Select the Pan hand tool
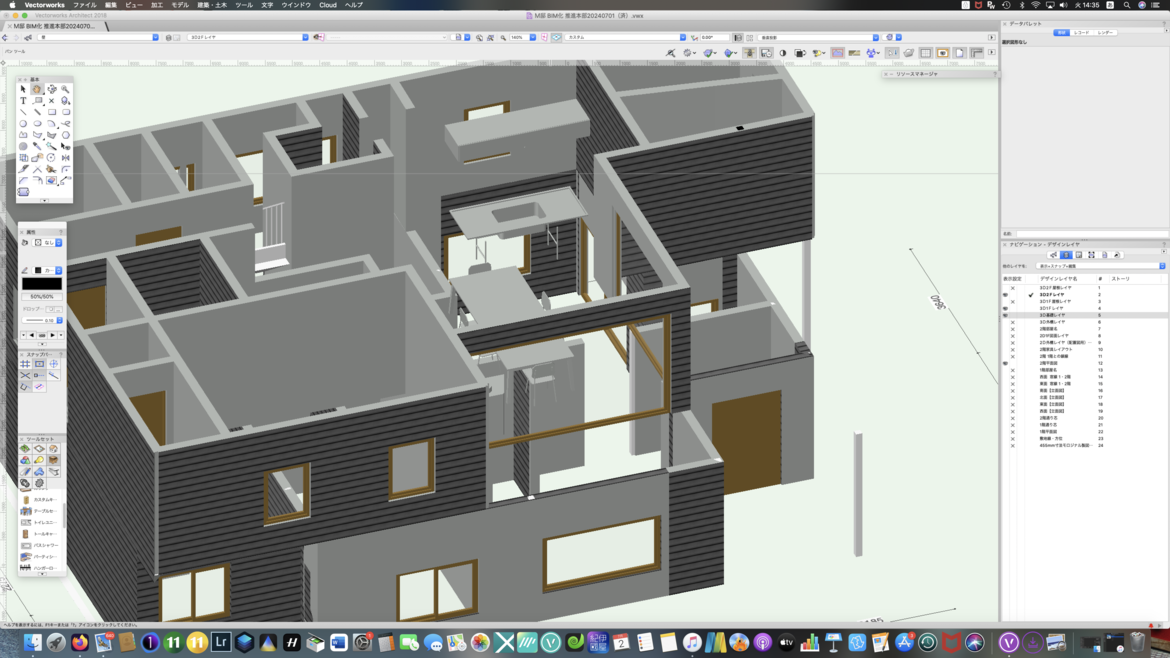The width and height of the screenshot is (1170, 658). tap(37, 89)
